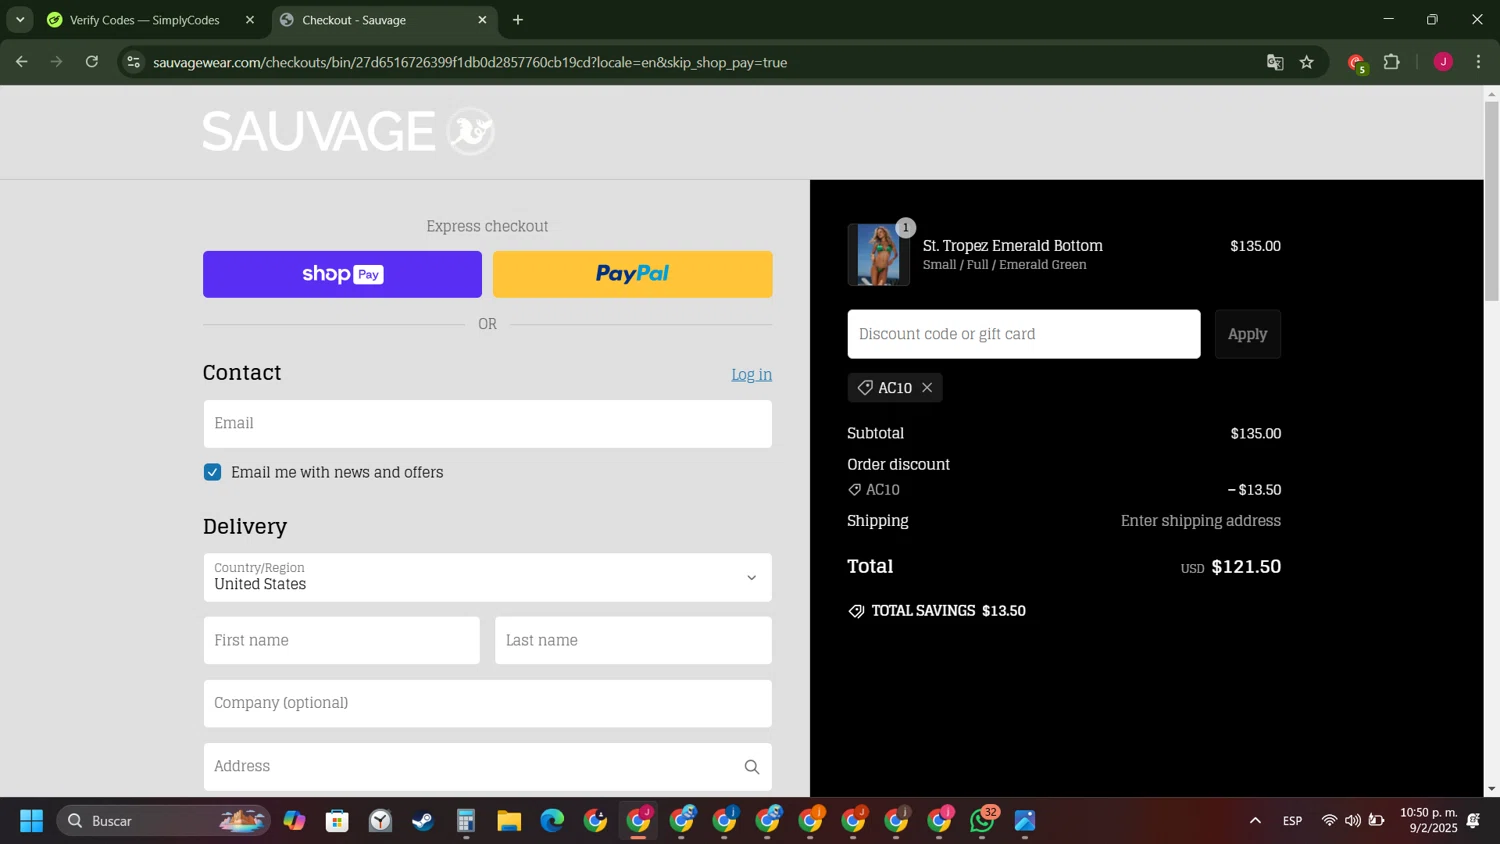Bookmark this page with star icon
This screenshot has width=1500, height=844.
tap(1307, 62)
